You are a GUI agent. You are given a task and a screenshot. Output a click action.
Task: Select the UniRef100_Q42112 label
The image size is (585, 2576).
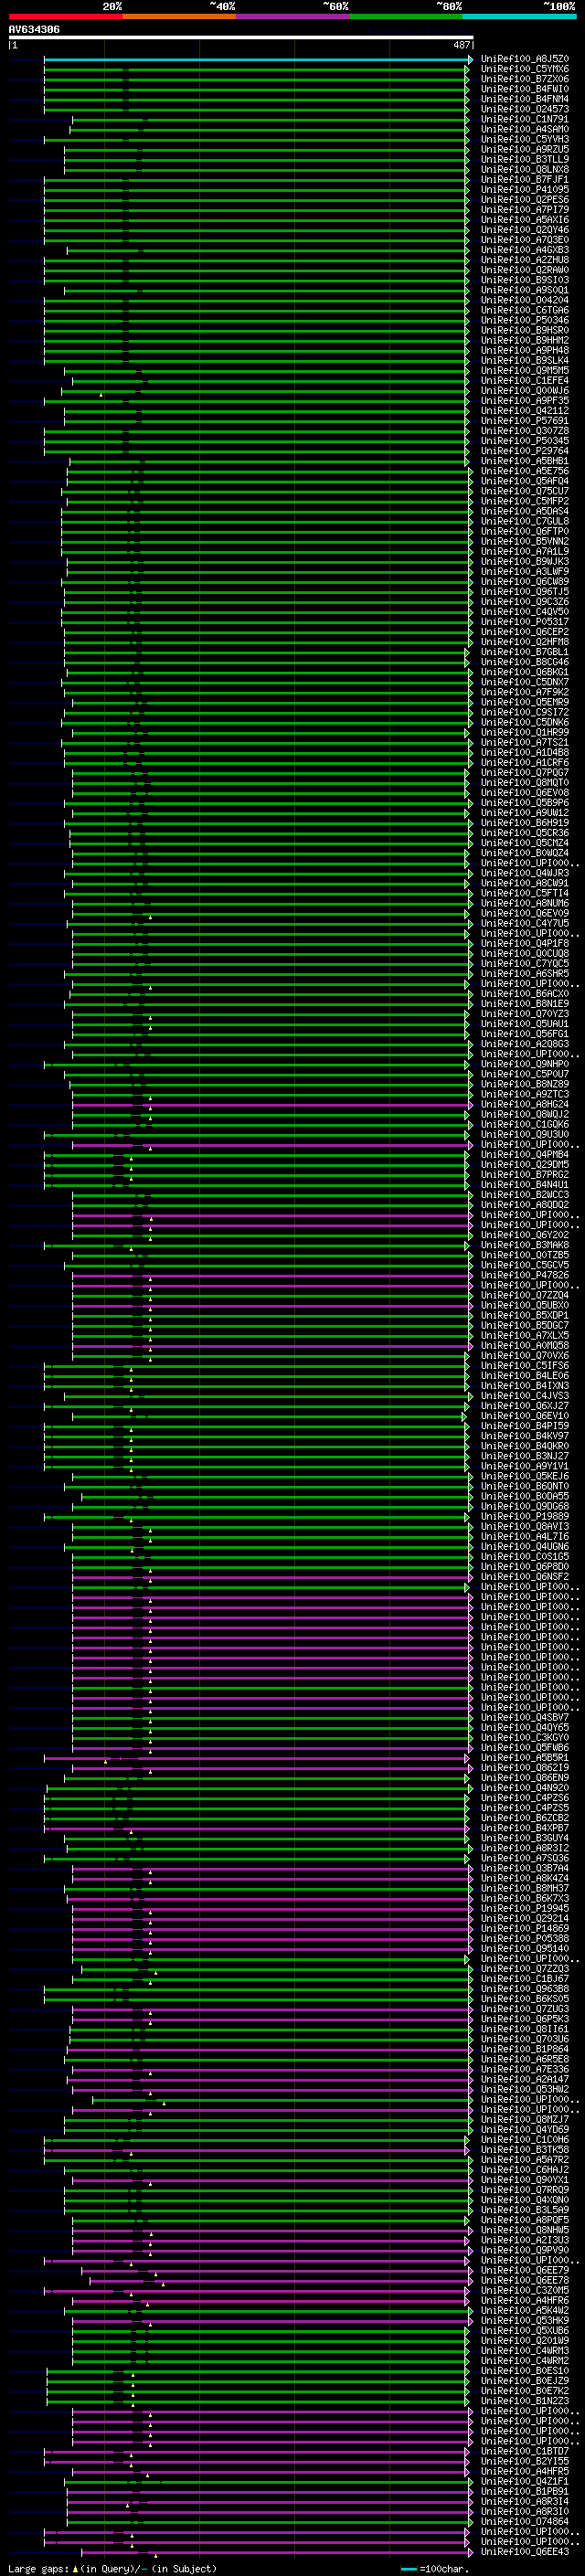click(x=525, y=411)
